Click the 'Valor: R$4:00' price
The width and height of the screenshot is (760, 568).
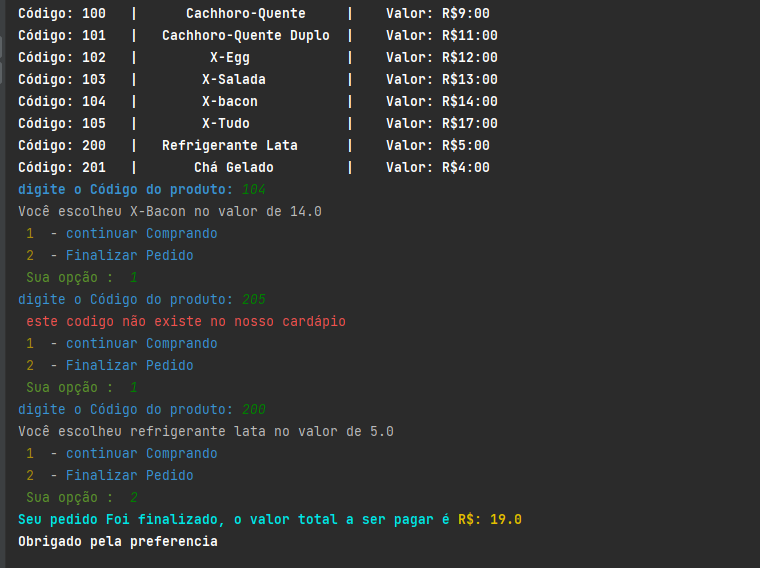(438, 168)
